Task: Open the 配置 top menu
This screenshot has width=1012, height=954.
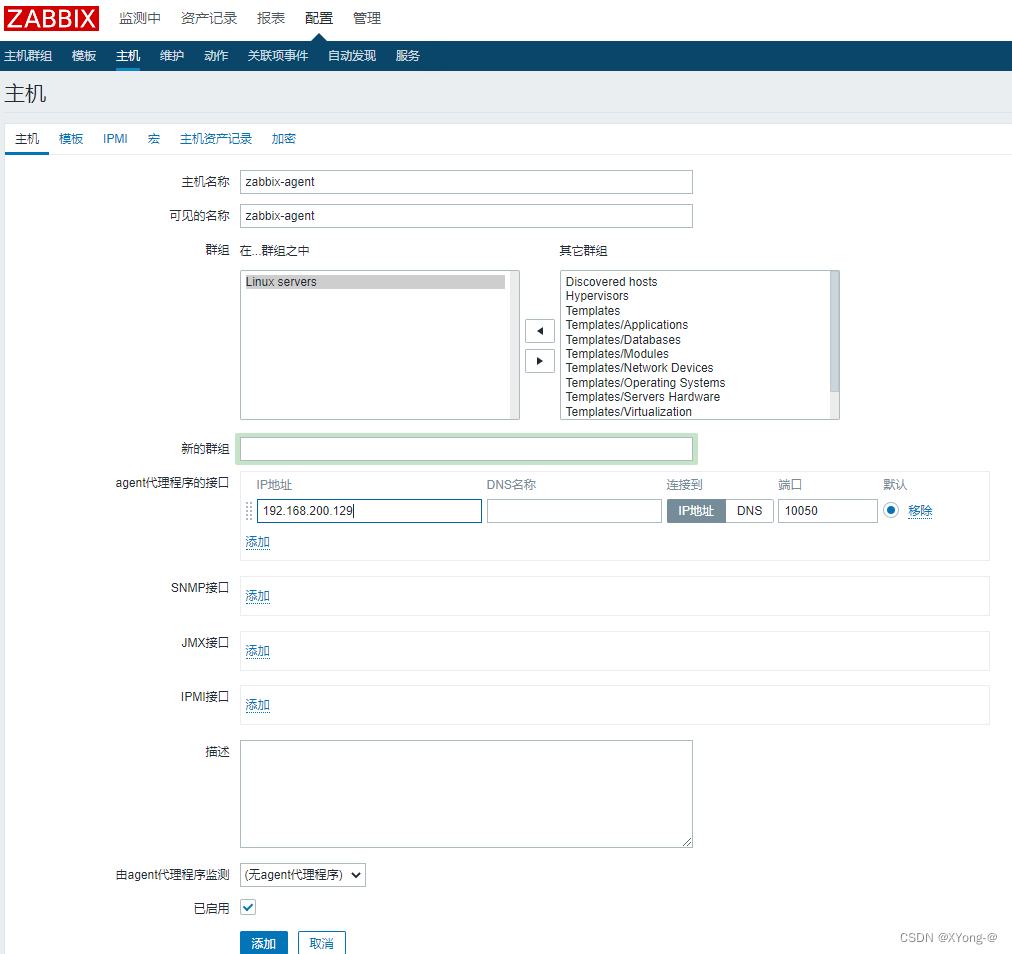Action: [319, 18]
